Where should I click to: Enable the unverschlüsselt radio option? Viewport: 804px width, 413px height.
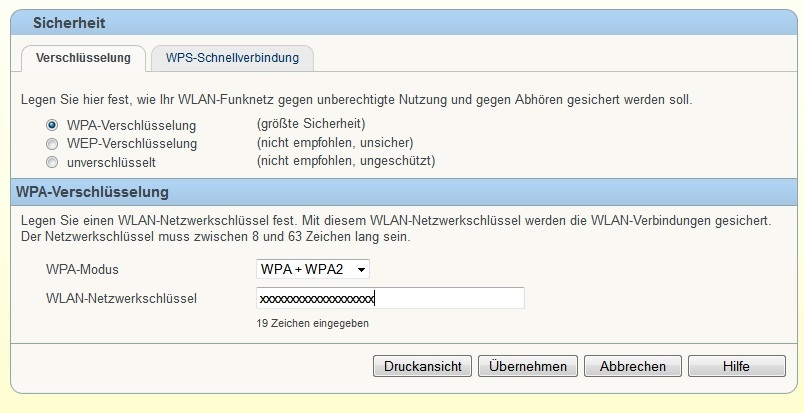[52, 161]
